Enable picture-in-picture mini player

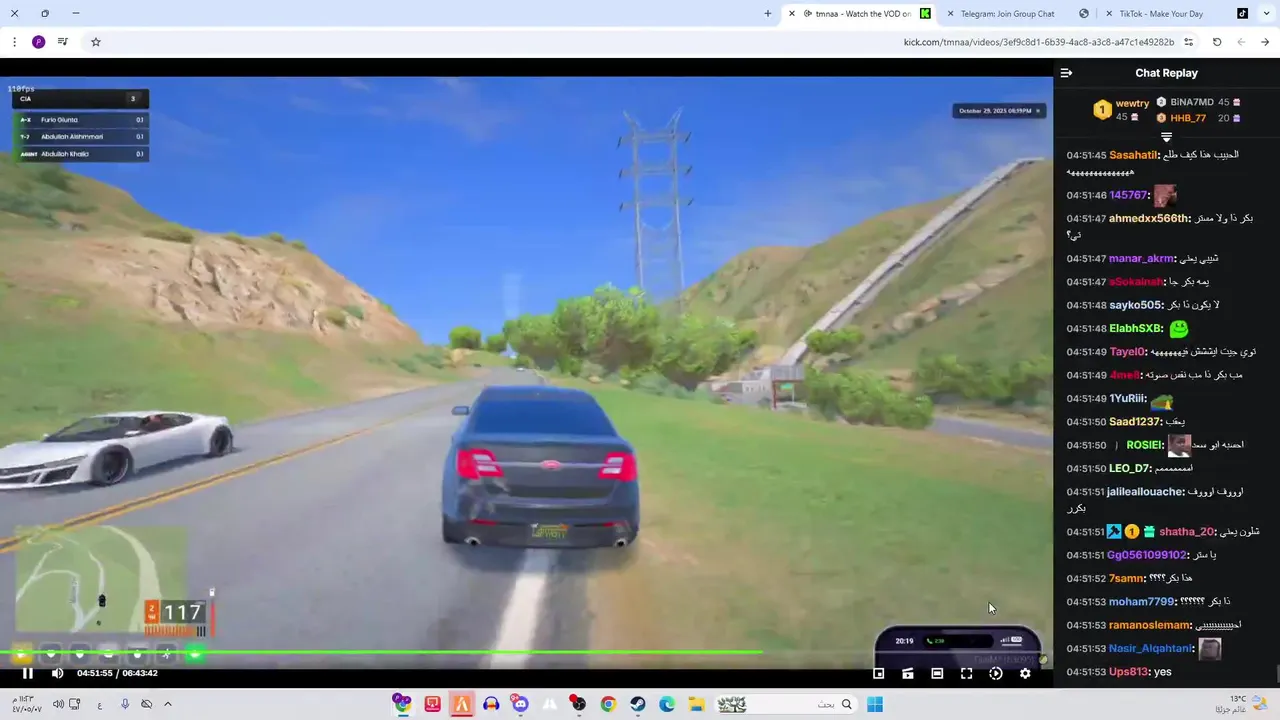click(x=879, y=673)
